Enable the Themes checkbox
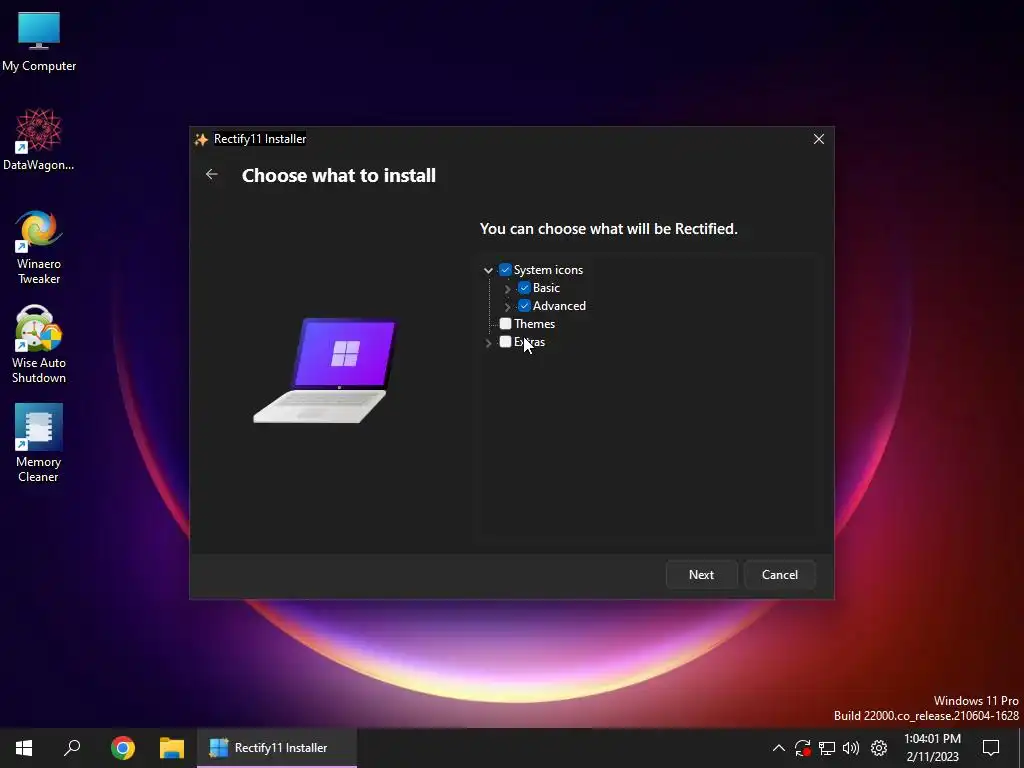The height and width of the screenshot is (768, 1024). tap(505, 324)
